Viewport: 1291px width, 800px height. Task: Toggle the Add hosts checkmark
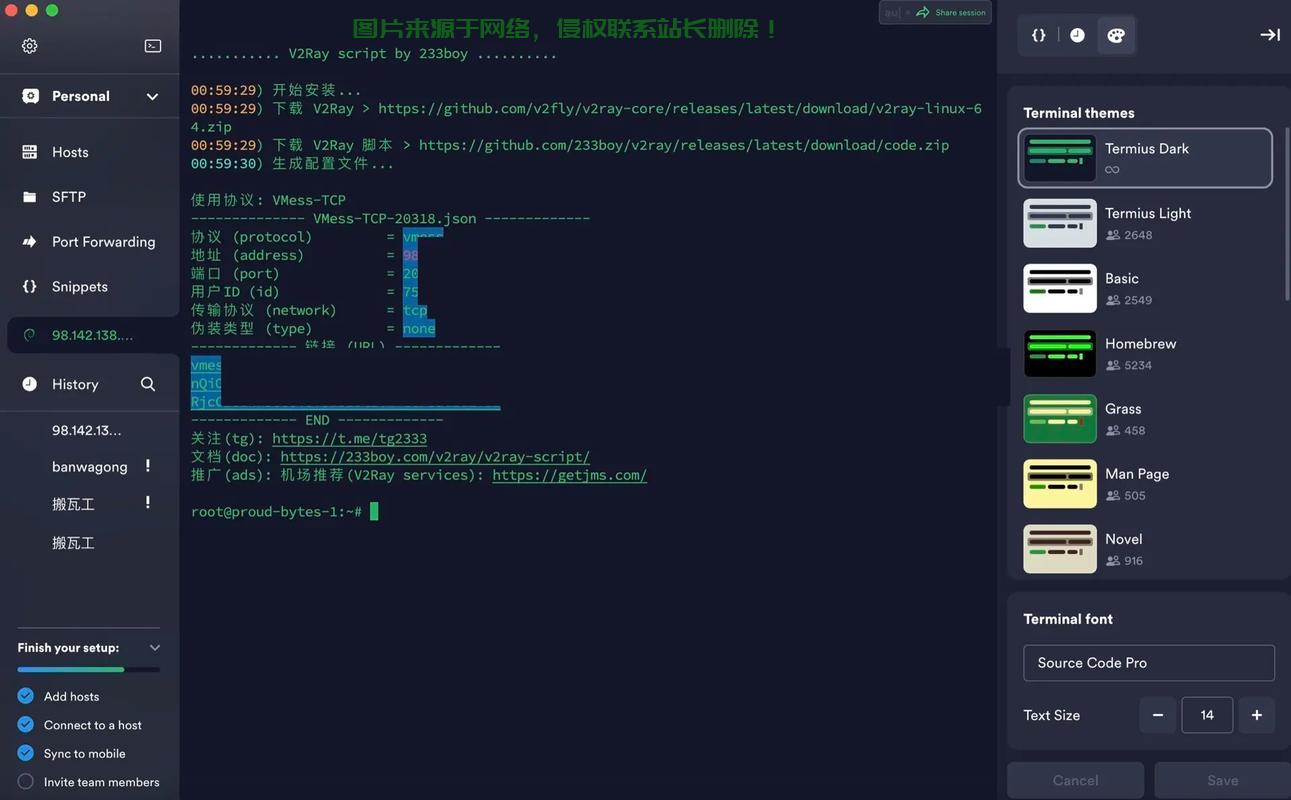[26, 696]
